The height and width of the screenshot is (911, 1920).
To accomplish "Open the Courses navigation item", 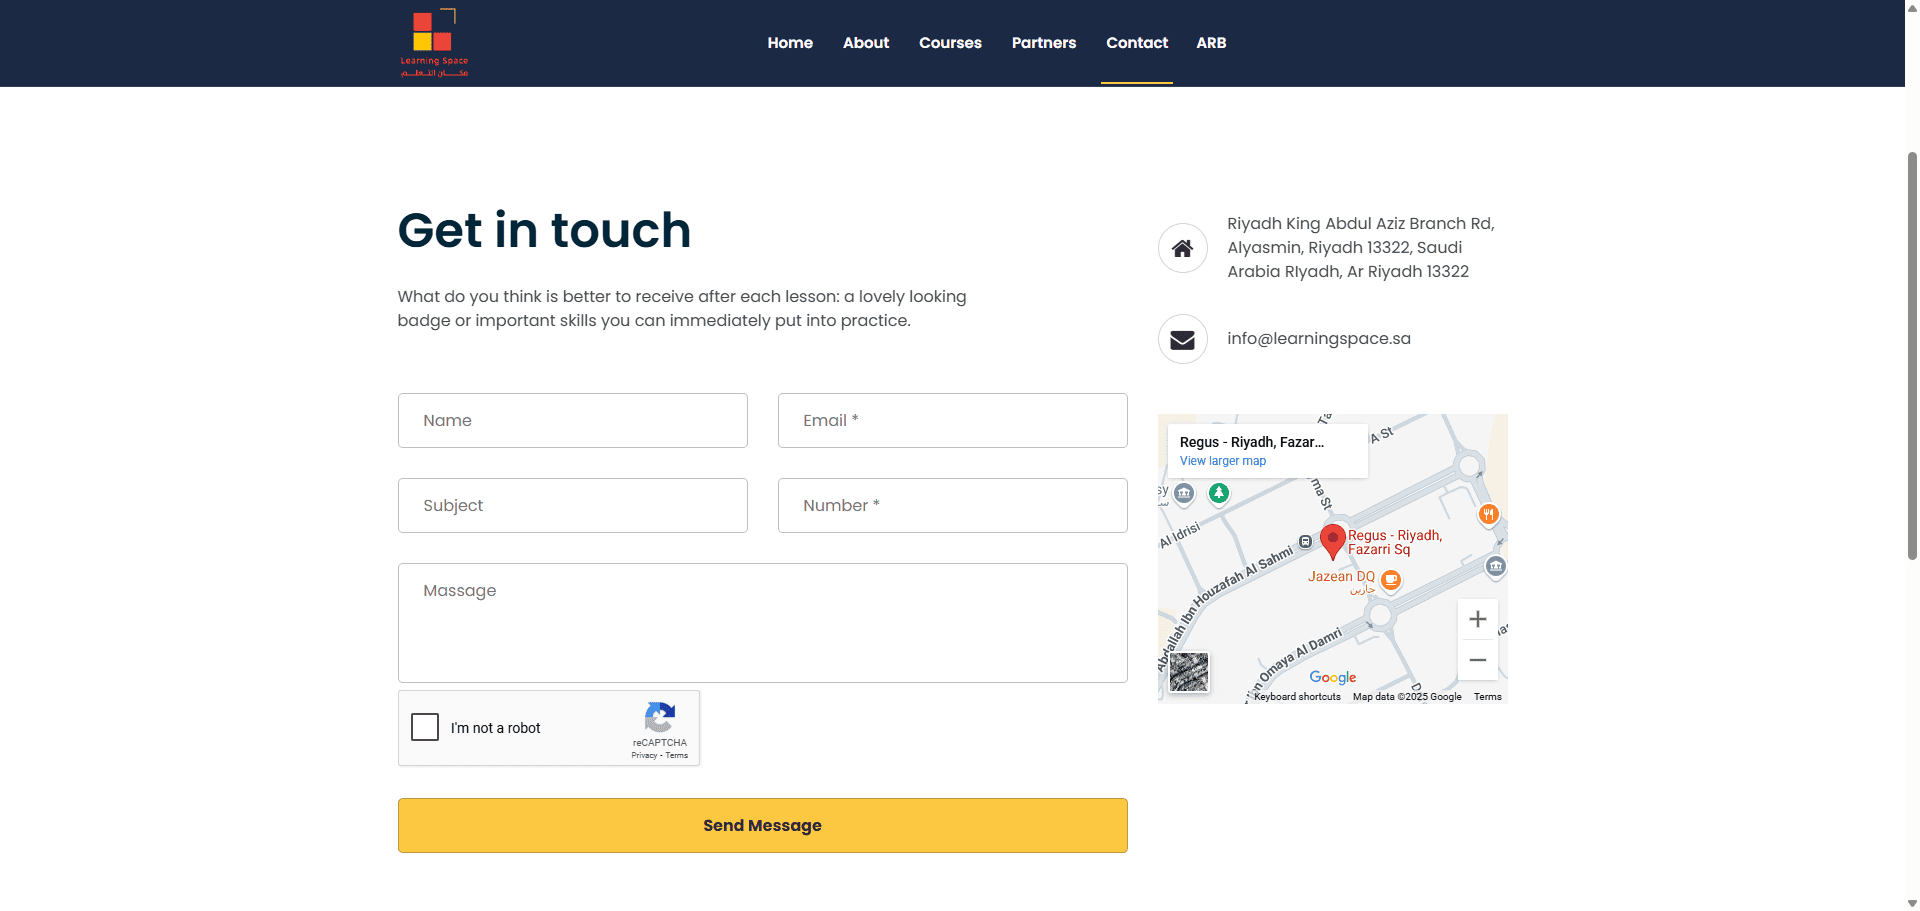I will [949, 42].
